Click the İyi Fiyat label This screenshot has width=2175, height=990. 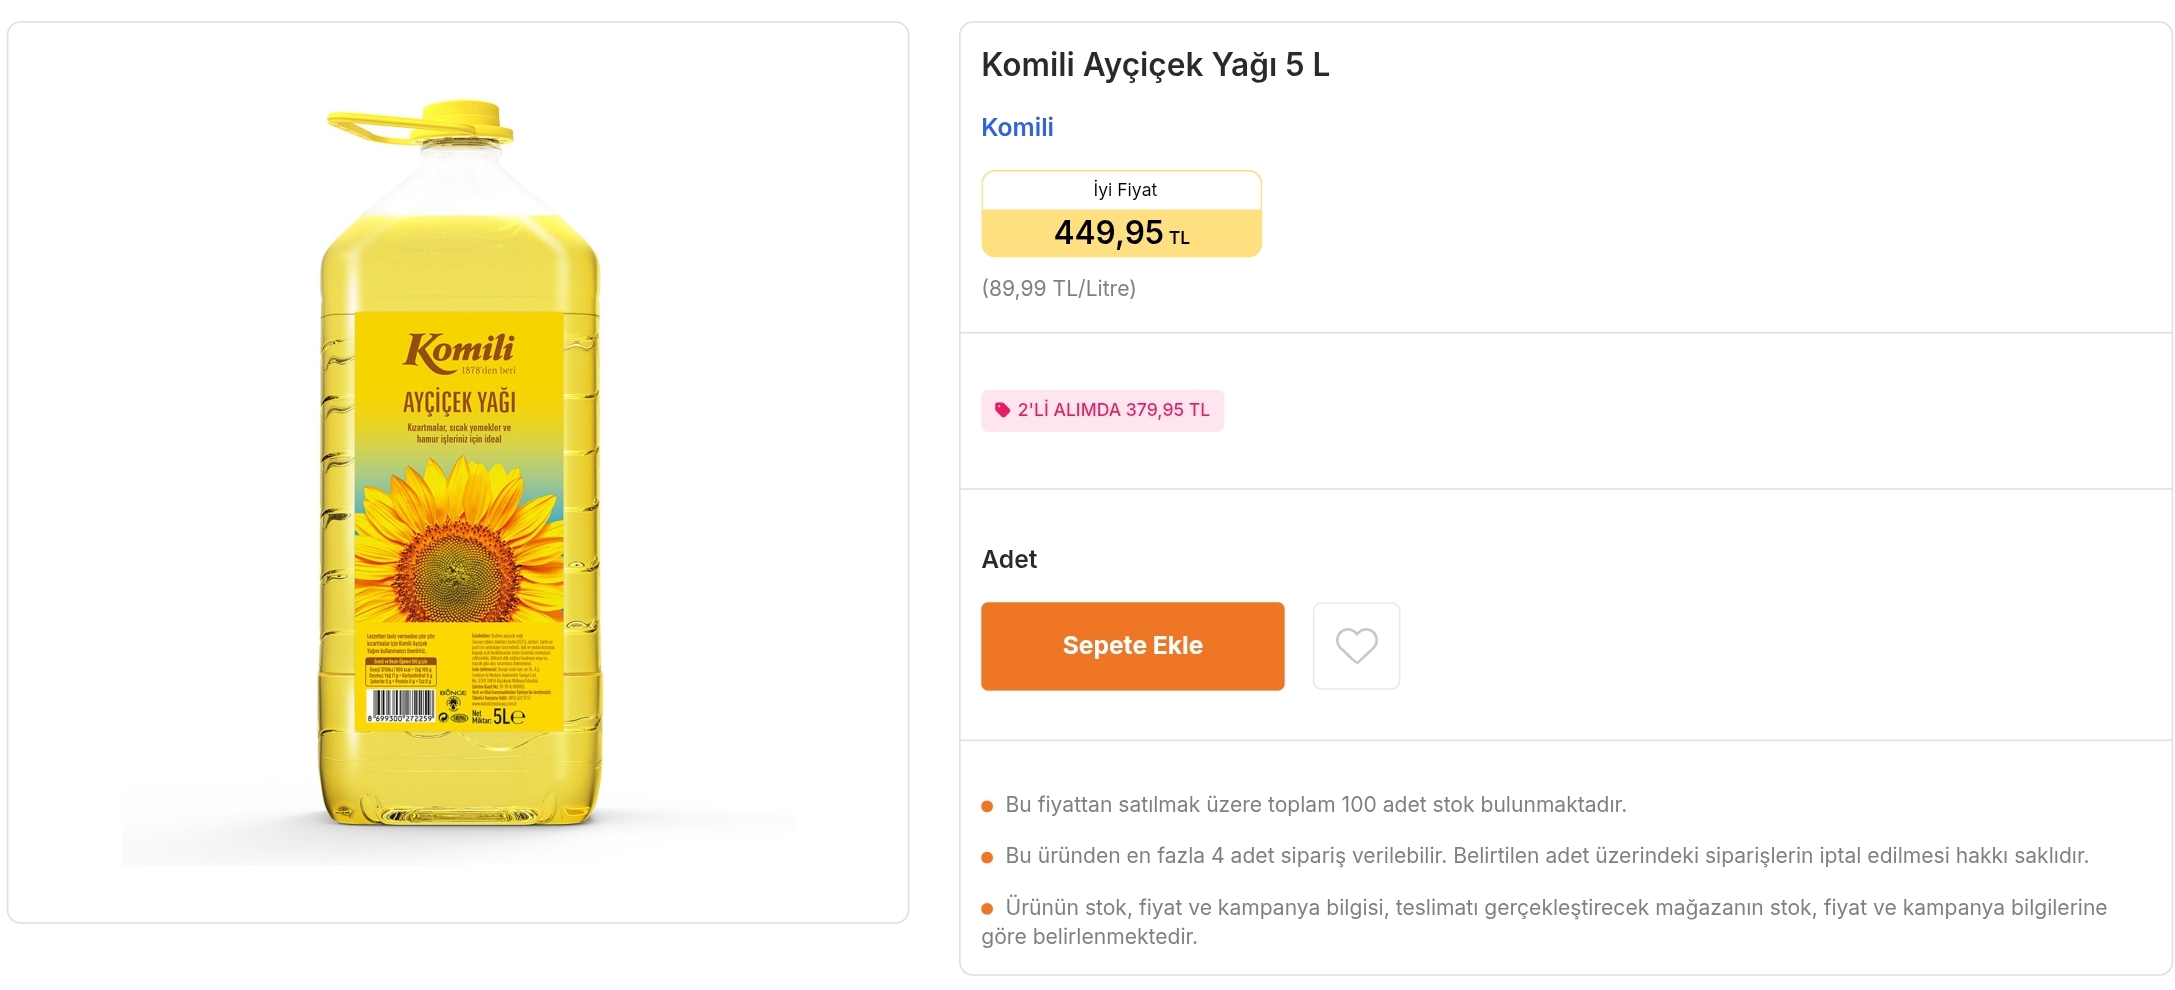click(x=1124, y=190)
